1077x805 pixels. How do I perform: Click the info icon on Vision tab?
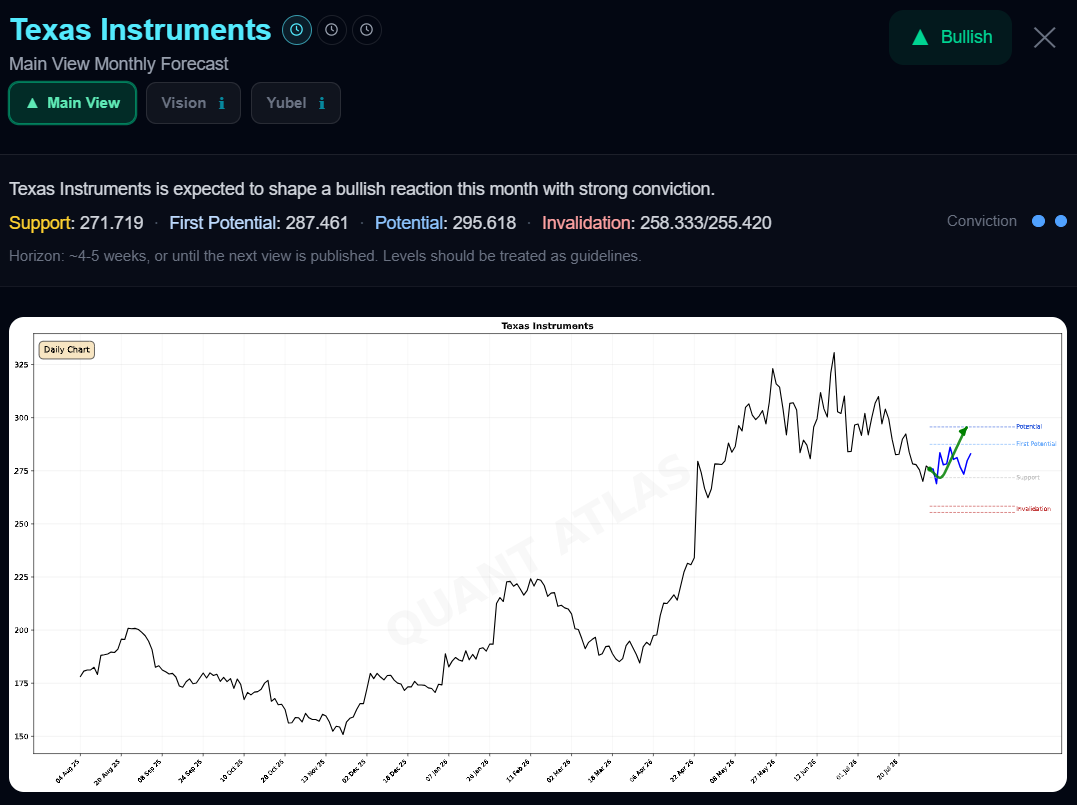point(221,103)
